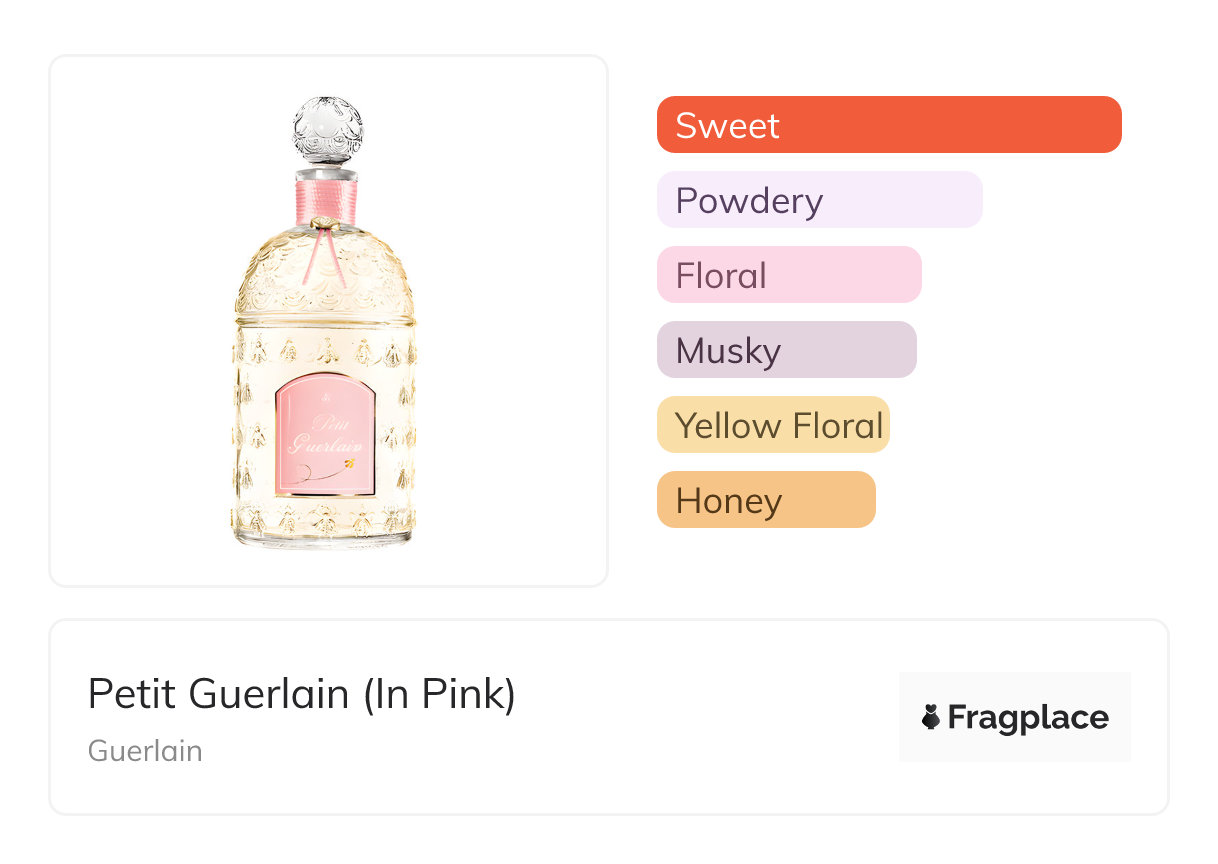
Task: Click the glass stopper atop the bottle
Action: (x=328, y=131)
